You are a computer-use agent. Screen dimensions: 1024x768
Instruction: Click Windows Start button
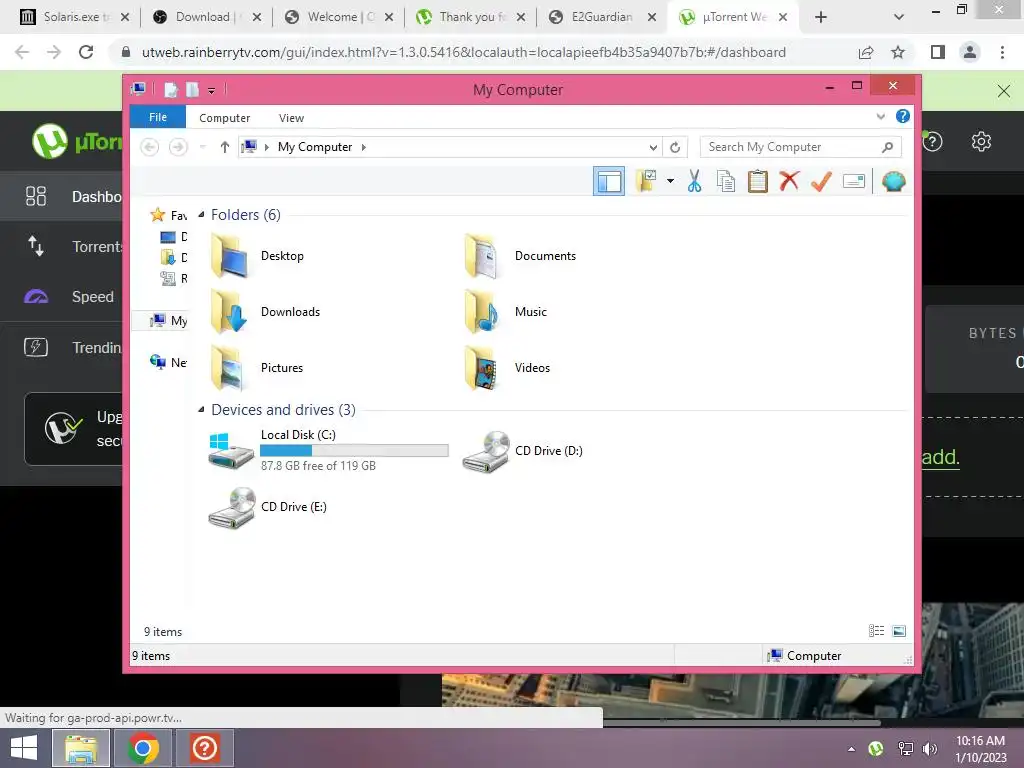click(24, 748)
